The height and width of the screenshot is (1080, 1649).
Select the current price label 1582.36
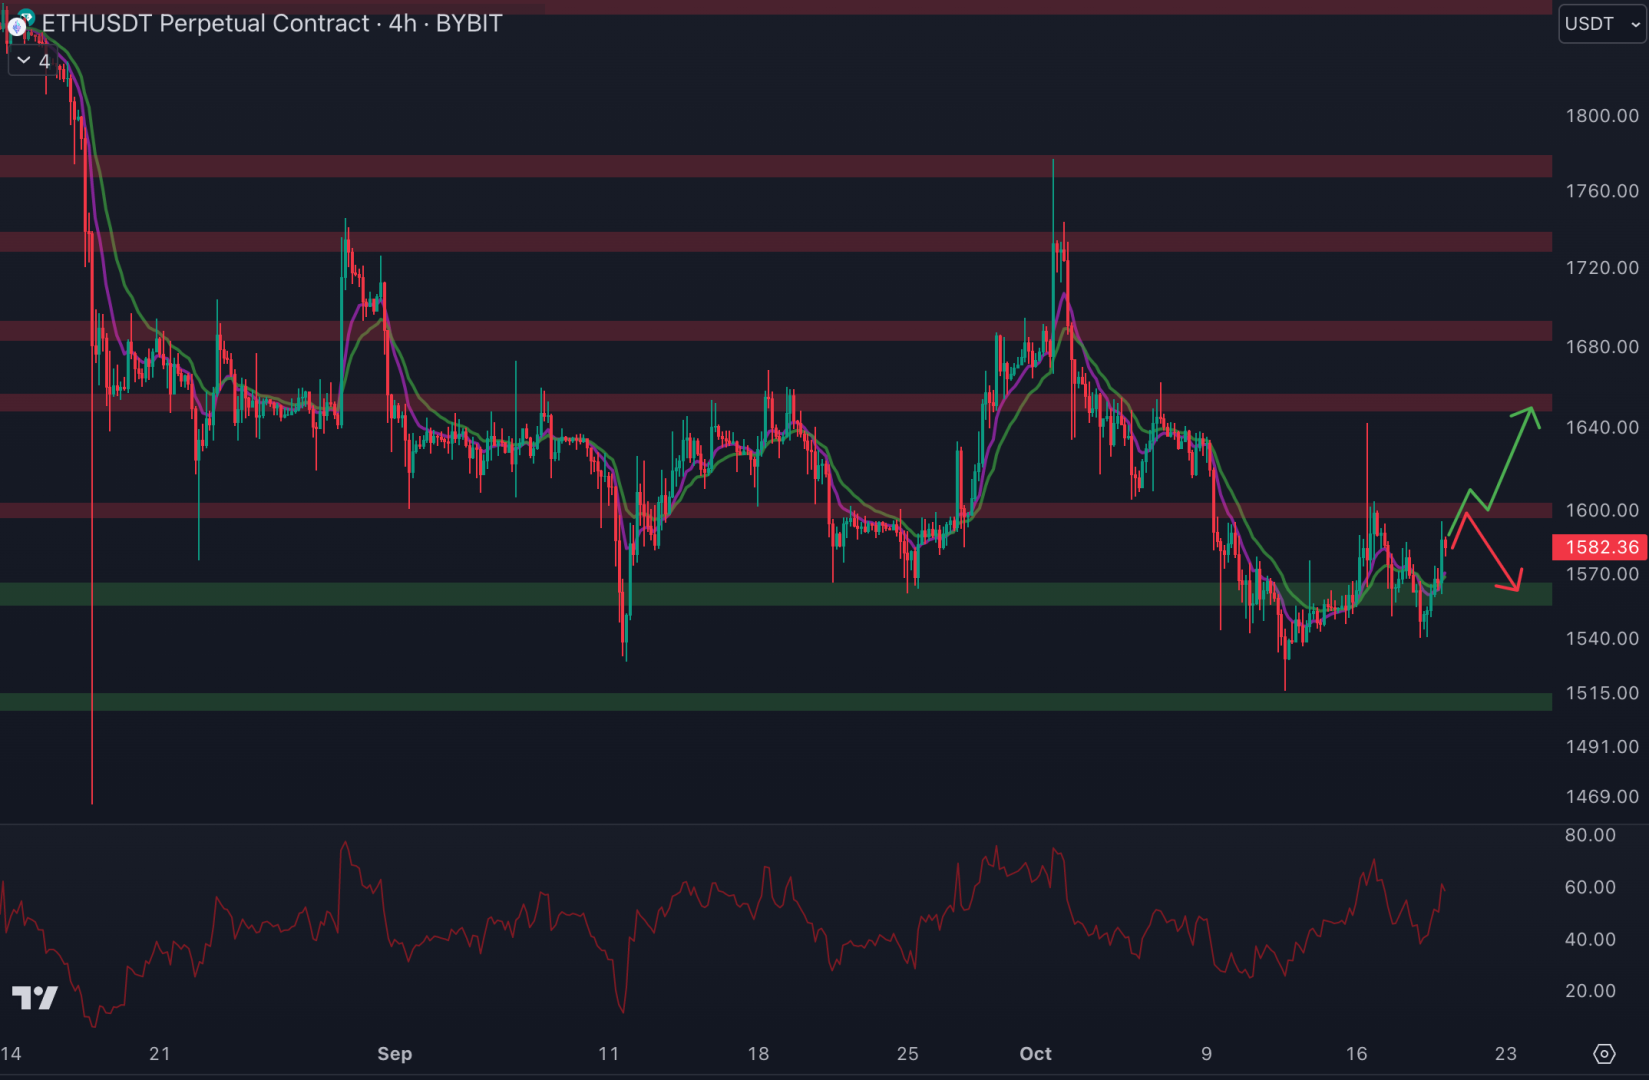pos(1599,547)
